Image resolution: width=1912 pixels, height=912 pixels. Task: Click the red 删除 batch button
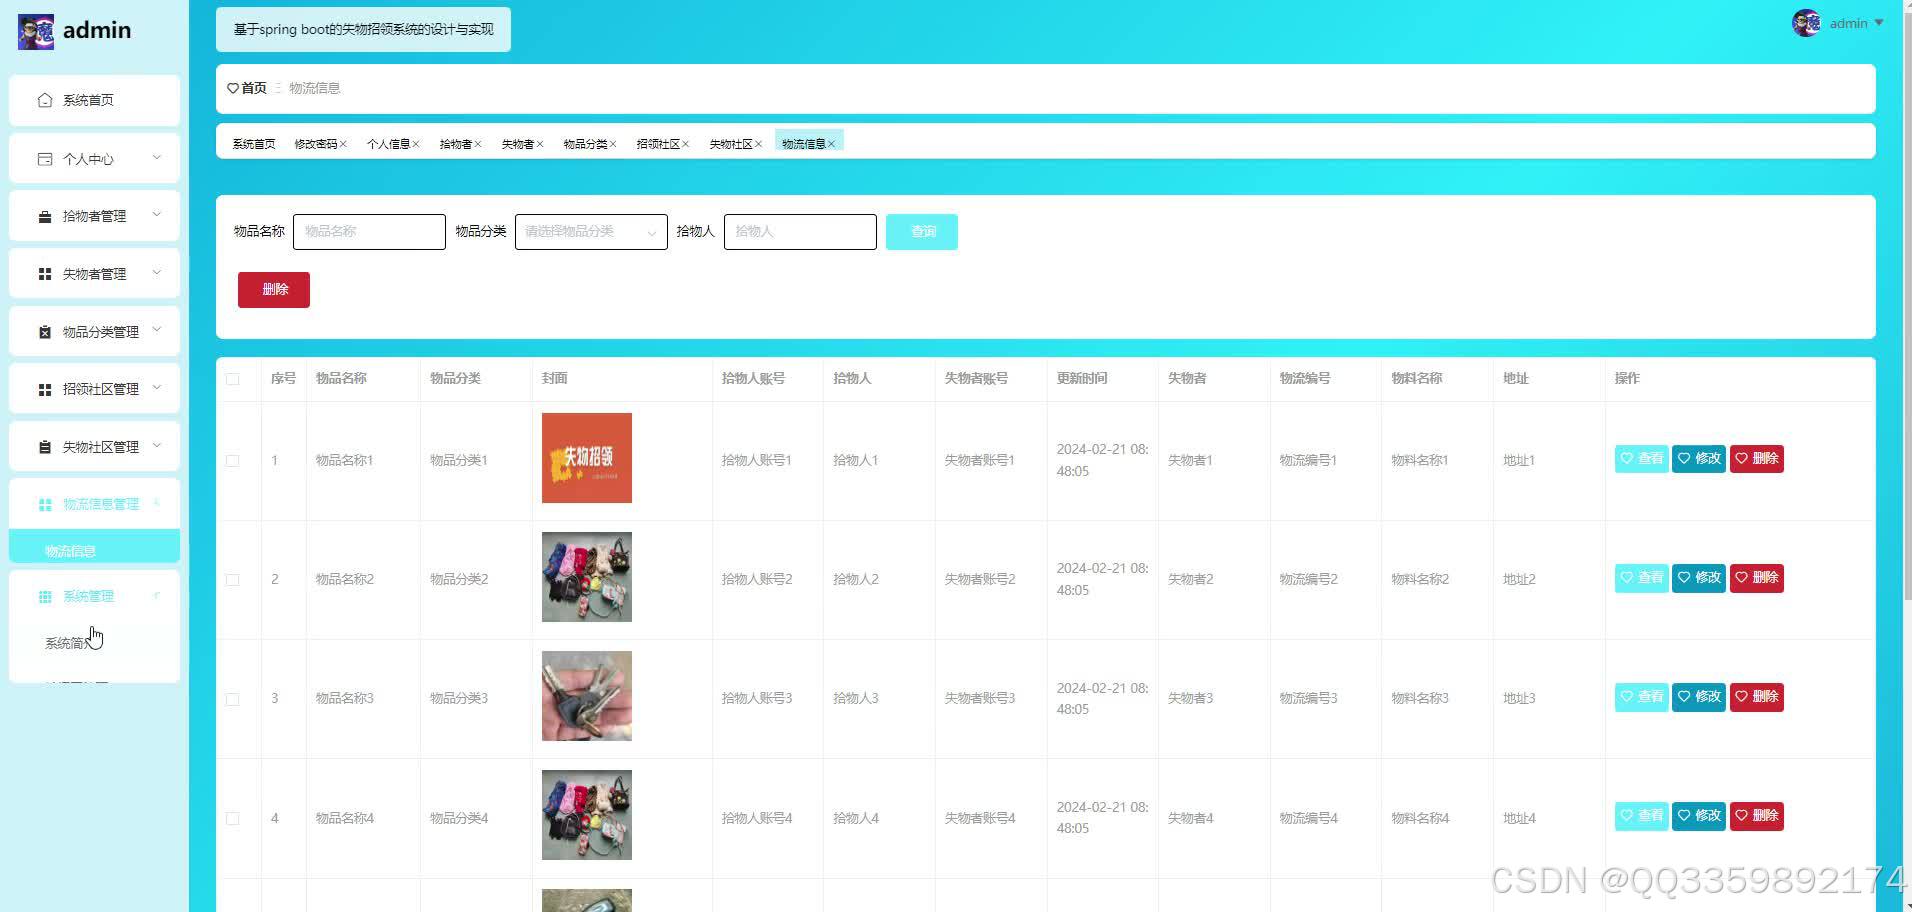click(274, 290)
